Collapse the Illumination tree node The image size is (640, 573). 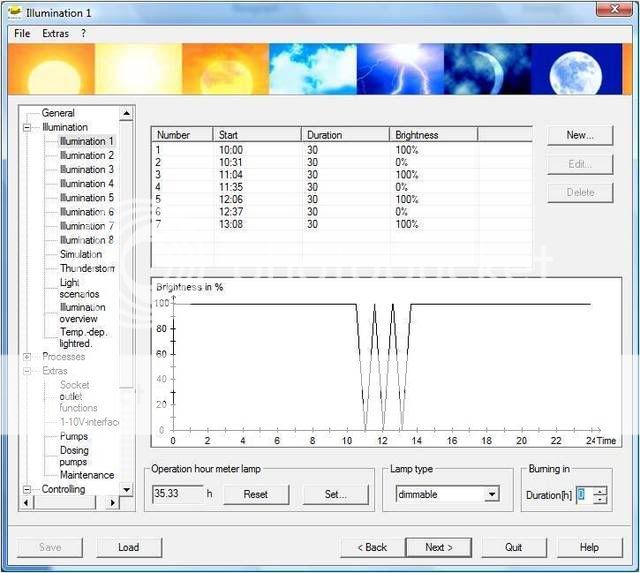[27, 128]
